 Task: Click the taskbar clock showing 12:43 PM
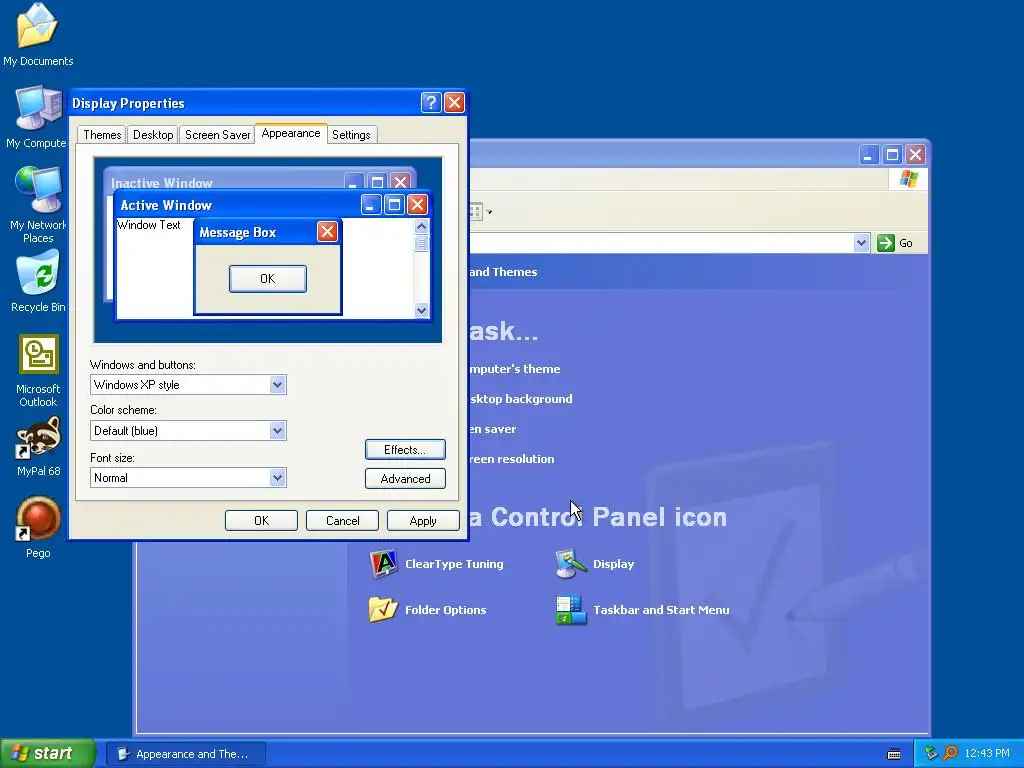click(987, 754)
